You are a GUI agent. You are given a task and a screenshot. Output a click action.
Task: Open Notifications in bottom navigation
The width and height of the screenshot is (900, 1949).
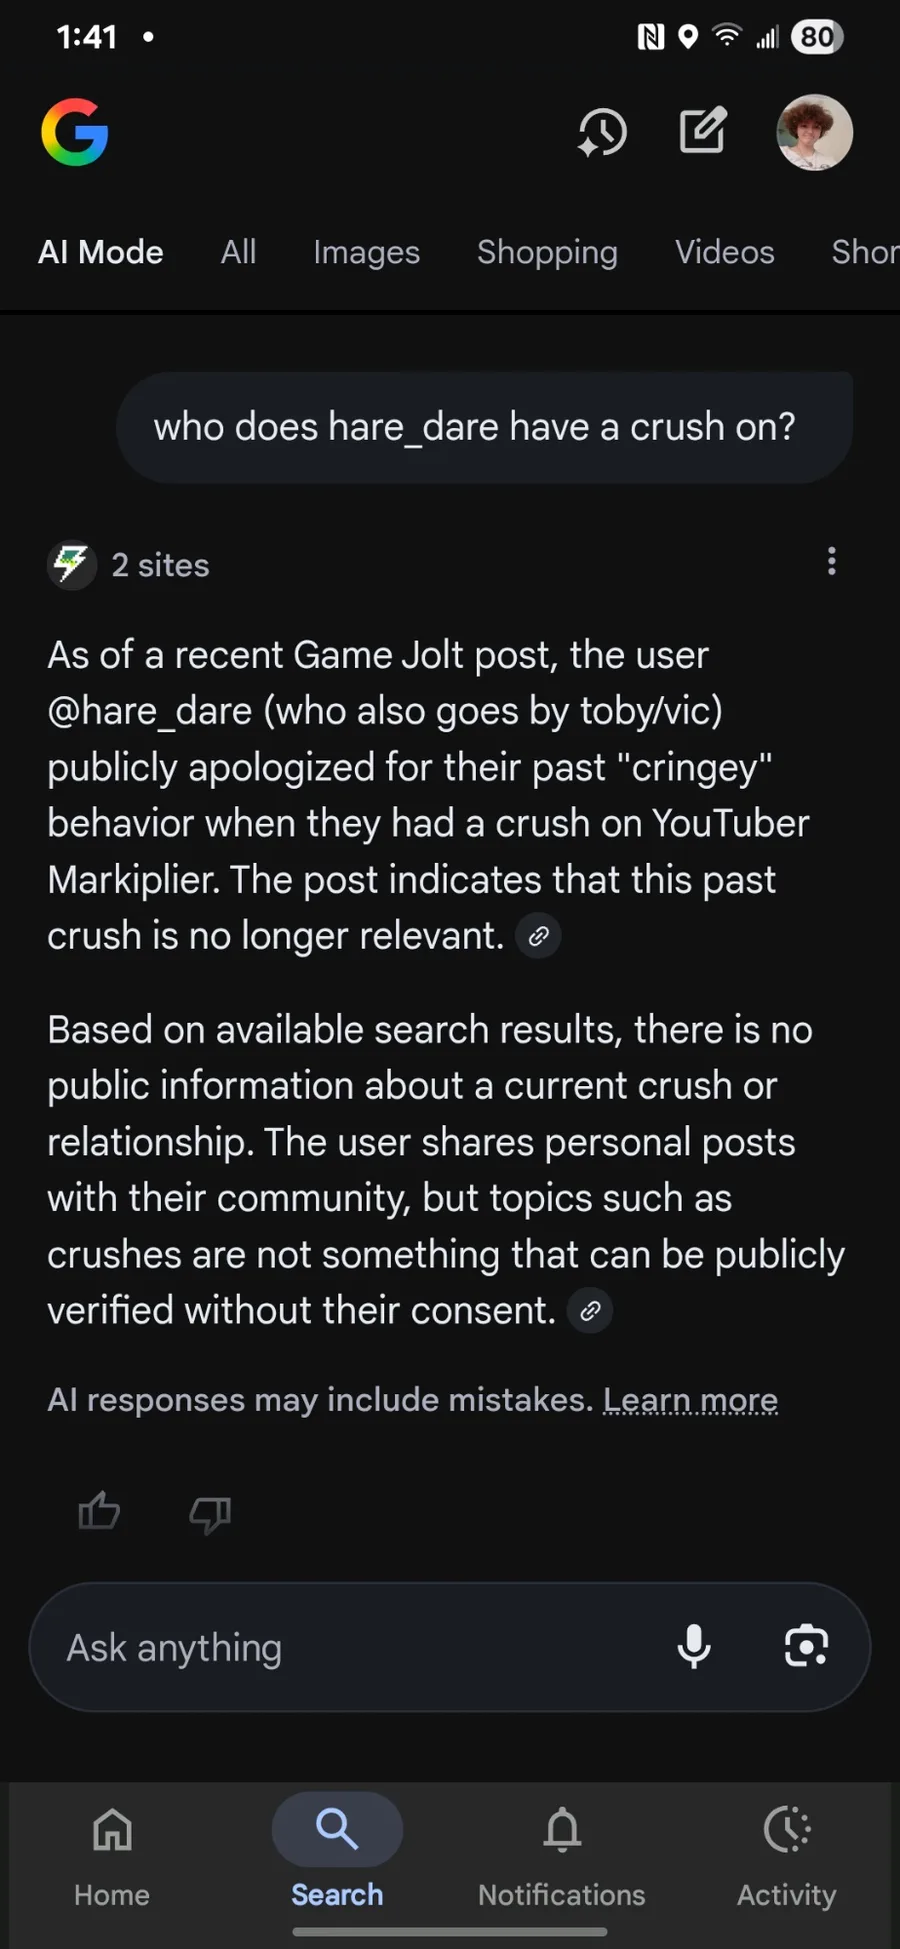pos(561,1856)
